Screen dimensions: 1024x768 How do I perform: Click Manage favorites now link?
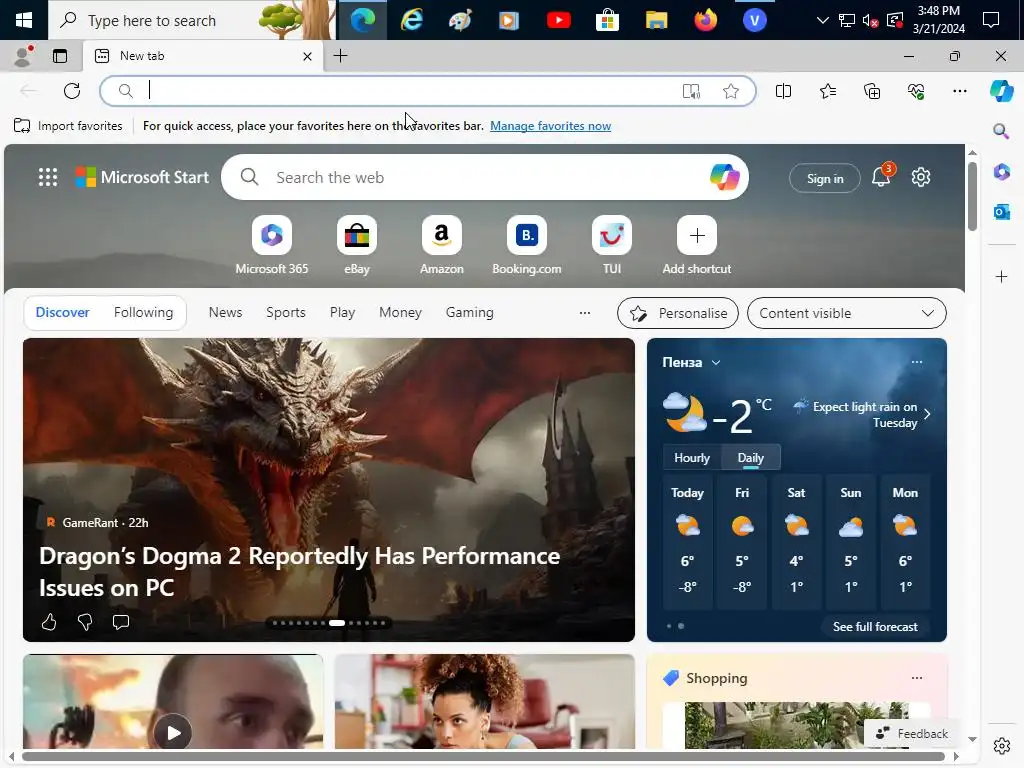coord(551,126)
